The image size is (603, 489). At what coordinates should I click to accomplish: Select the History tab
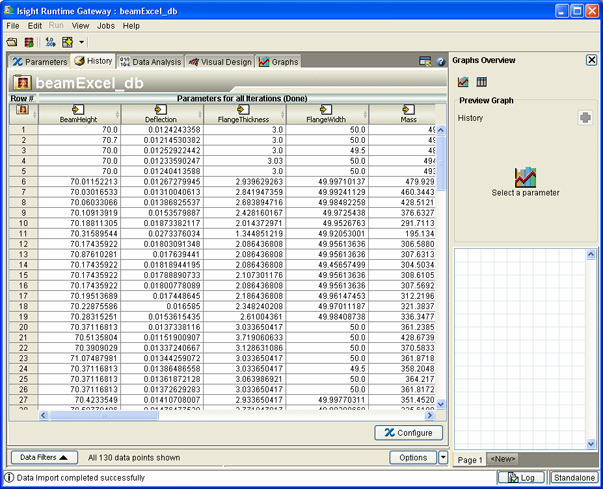tap(93, 61)
